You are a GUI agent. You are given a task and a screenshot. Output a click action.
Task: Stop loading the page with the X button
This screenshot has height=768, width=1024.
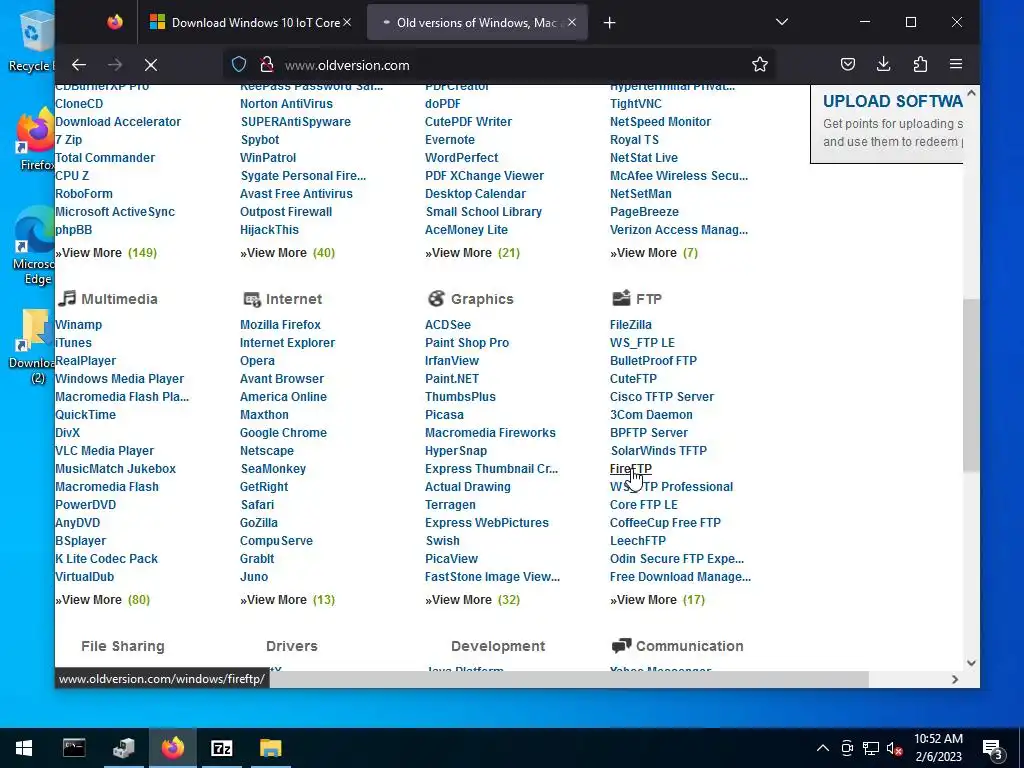(x=151, y=65)
